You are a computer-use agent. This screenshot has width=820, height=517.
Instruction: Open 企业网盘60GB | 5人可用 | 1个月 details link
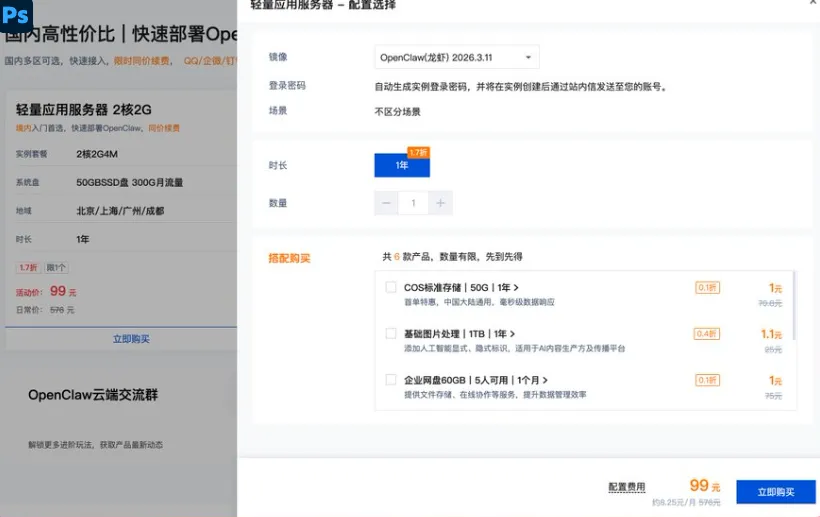click(475, 380)
